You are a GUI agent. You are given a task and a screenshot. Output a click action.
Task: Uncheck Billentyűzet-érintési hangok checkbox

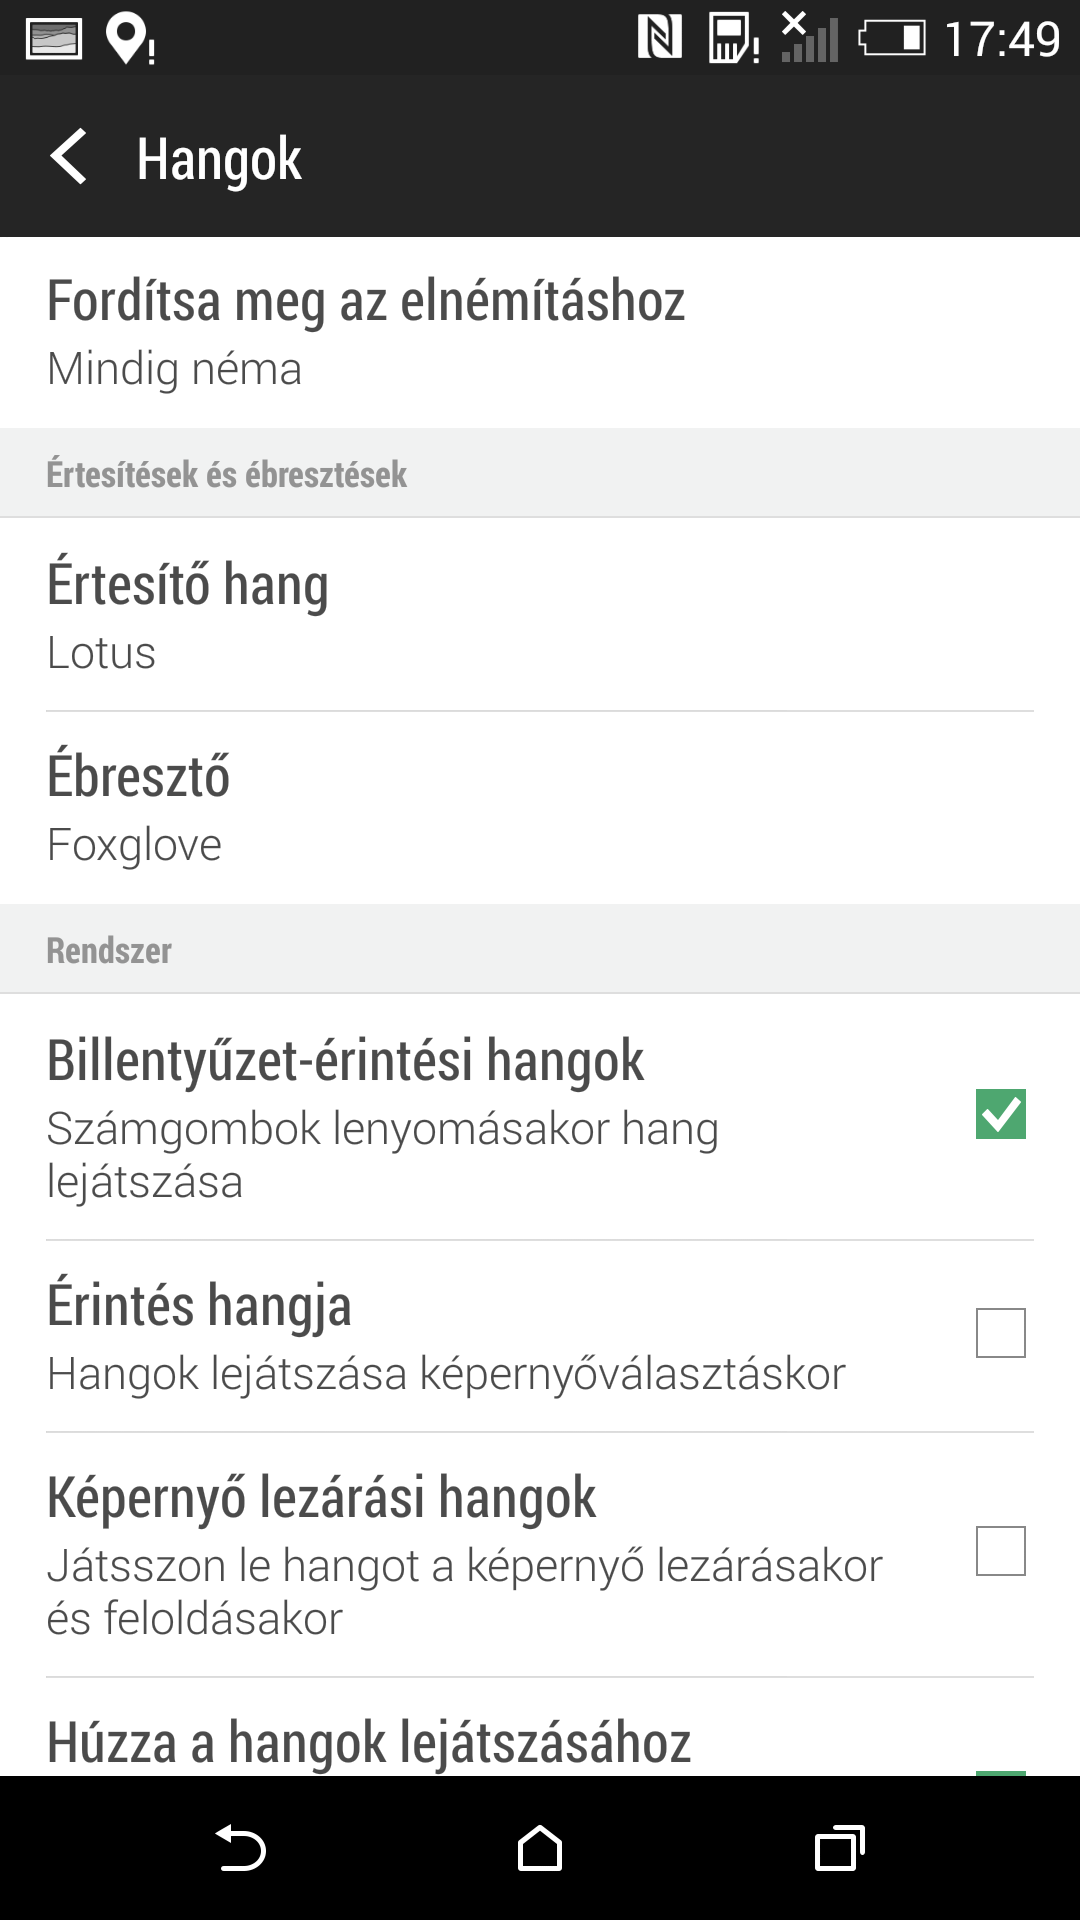(x=1000, y=1114)
